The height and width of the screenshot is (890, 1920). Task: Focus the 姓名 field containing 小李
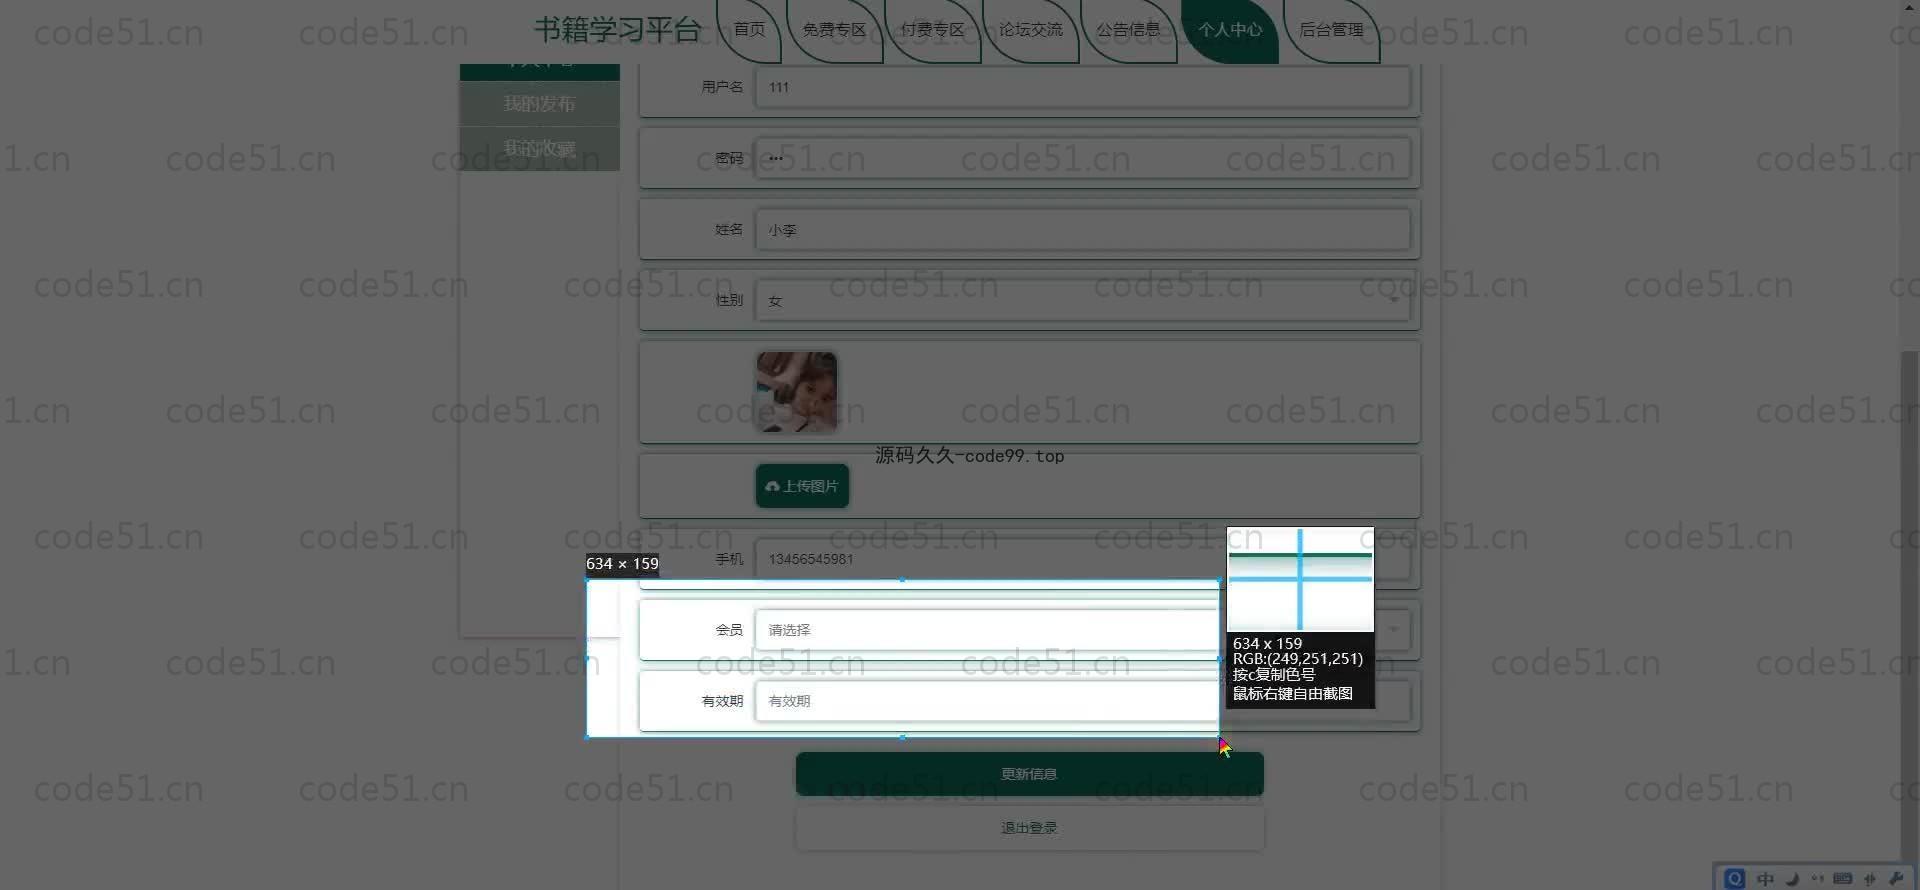1082,229
